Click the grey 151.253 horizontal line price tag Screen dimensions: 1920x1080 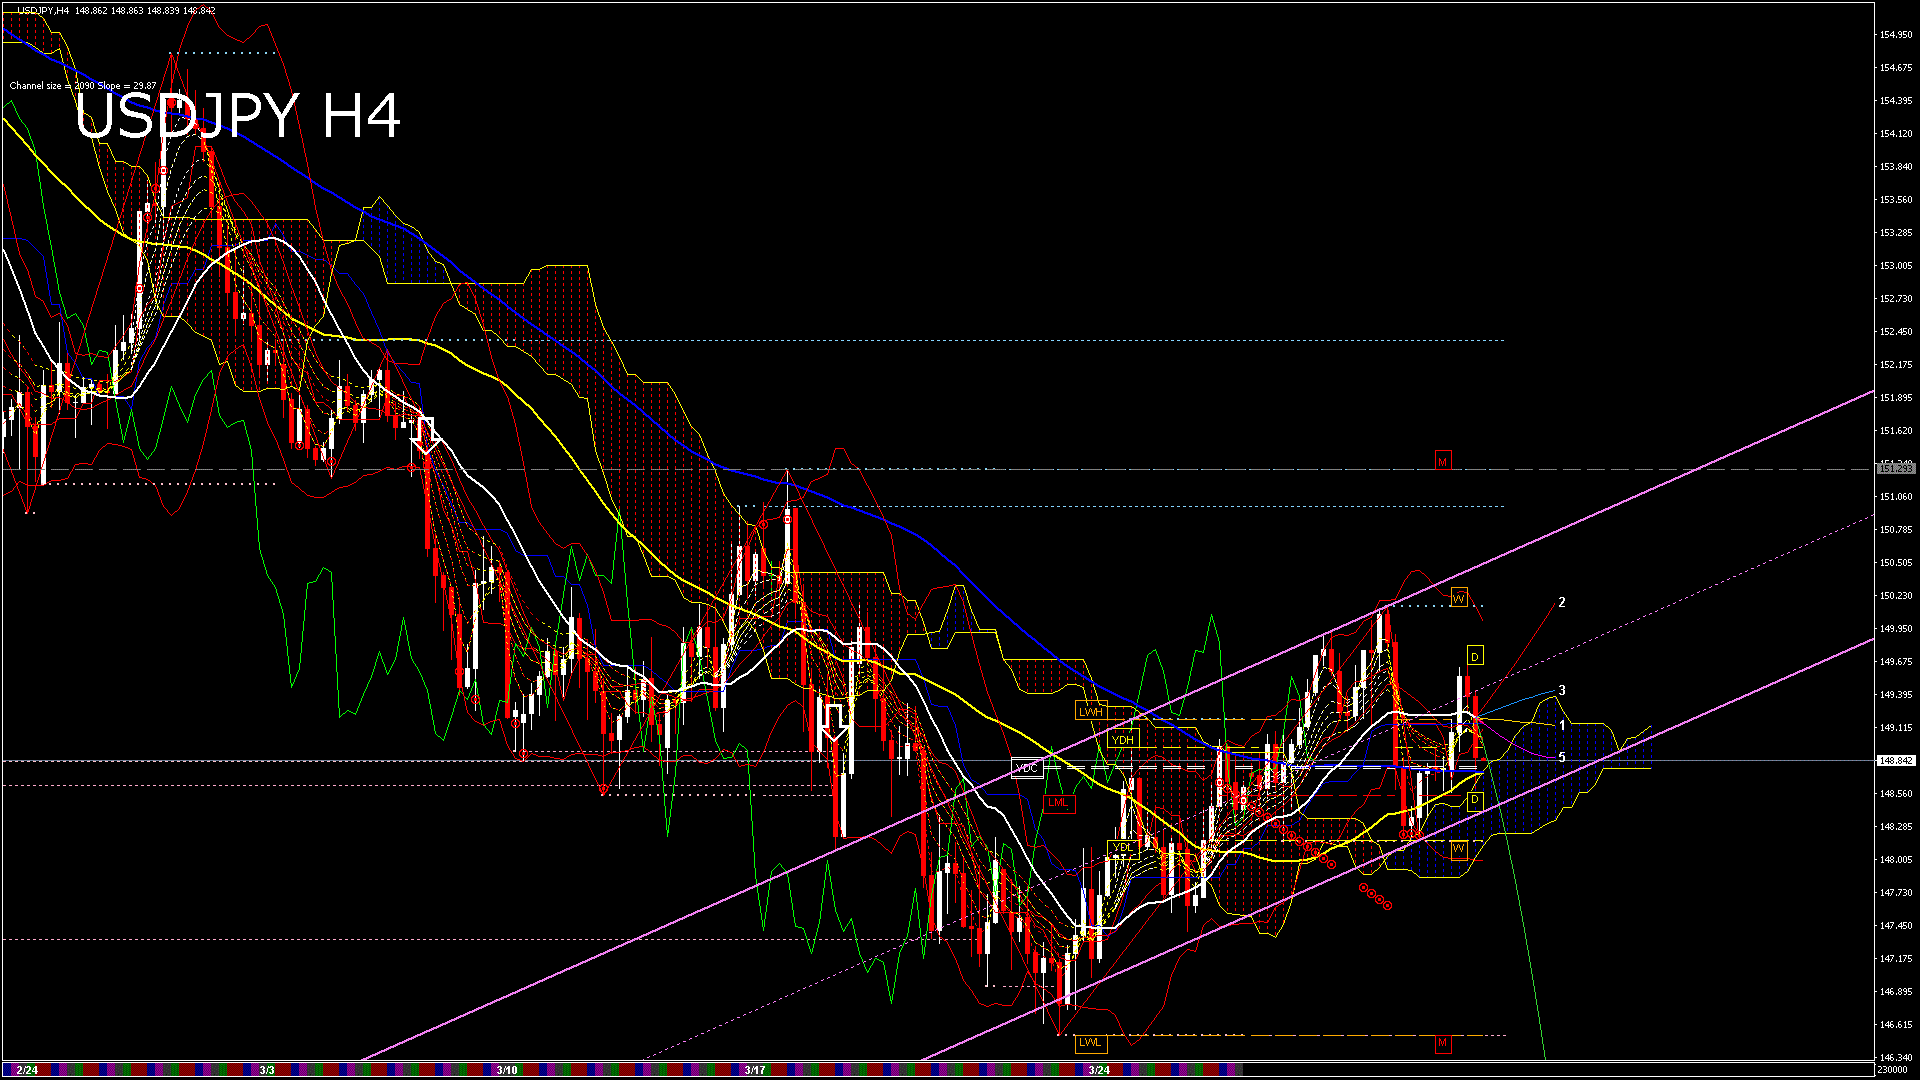click(1896, 468)
